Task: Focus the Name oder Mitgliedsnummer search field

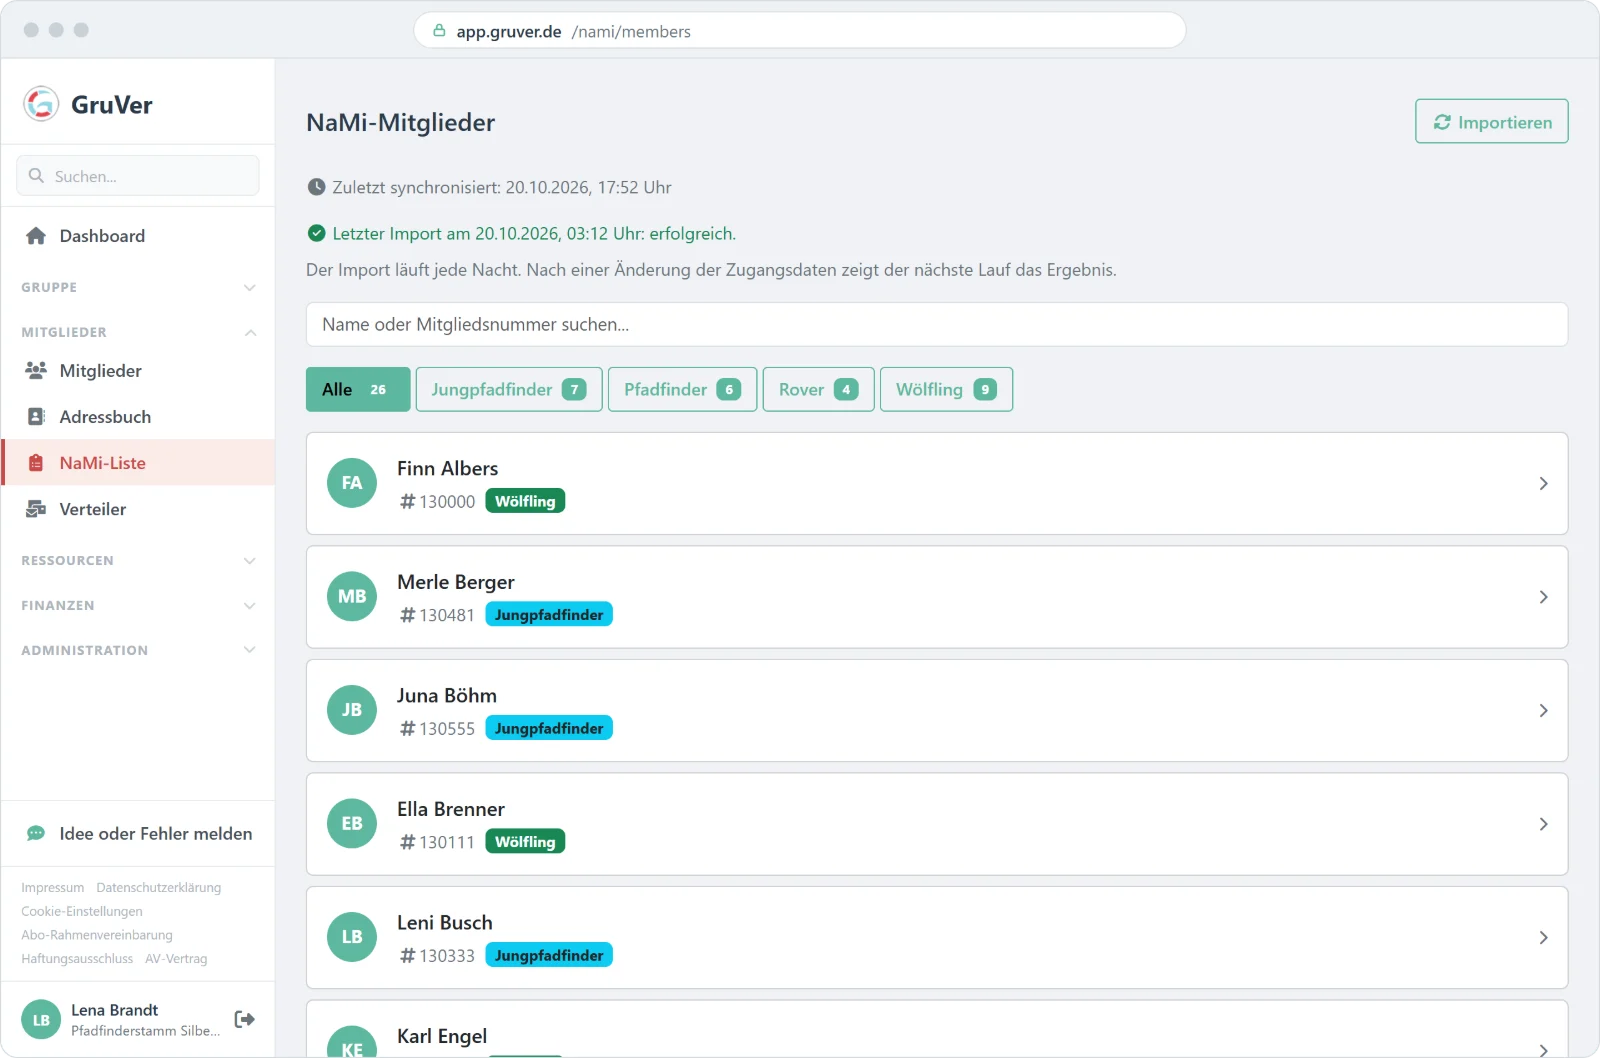Action: (937, 325)
